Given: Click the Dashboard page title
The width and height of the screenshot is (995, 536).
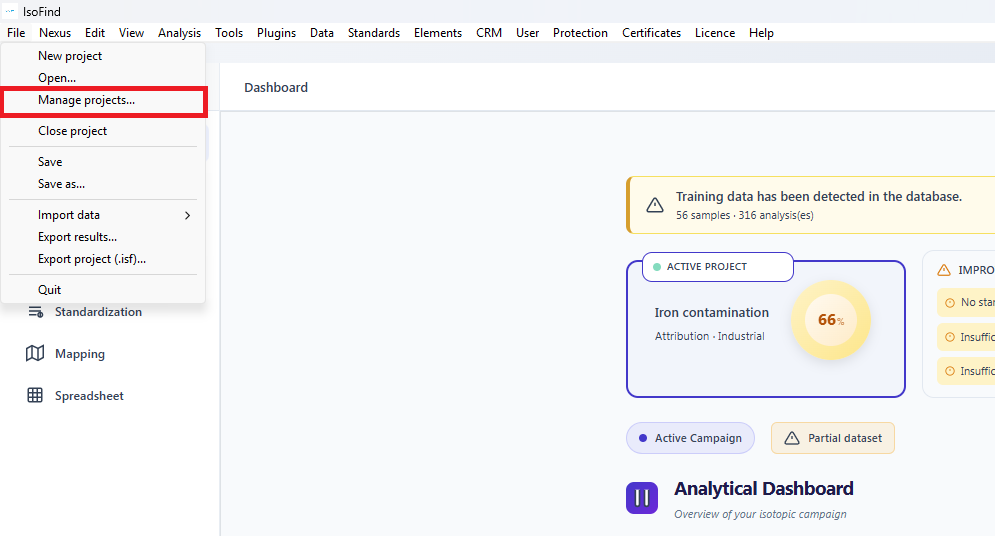Looking at the screenshot, I should tap(276, 88).
